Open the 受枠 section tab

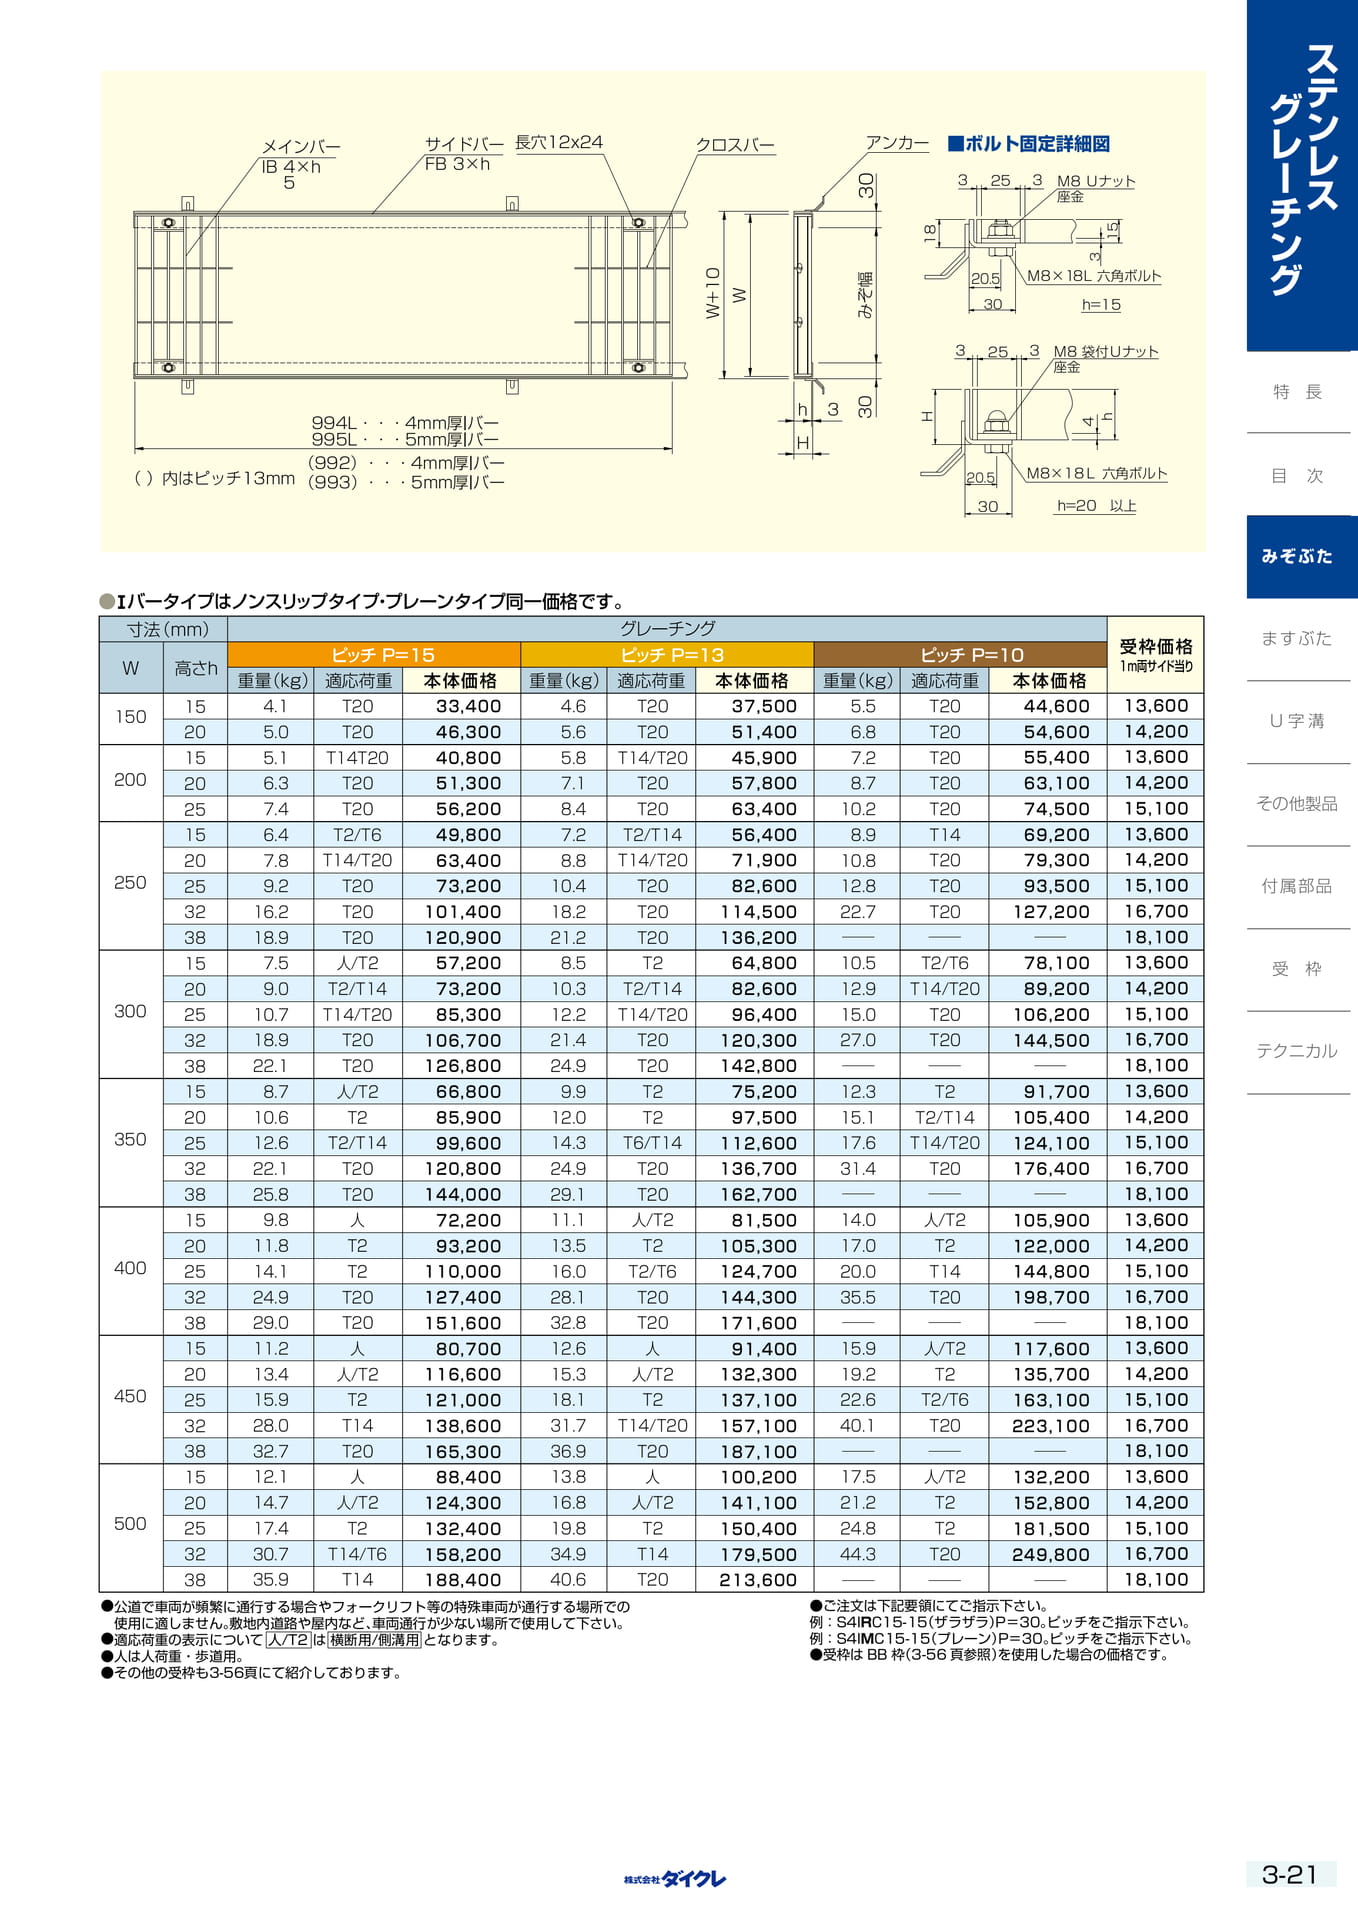point(1297,969)
